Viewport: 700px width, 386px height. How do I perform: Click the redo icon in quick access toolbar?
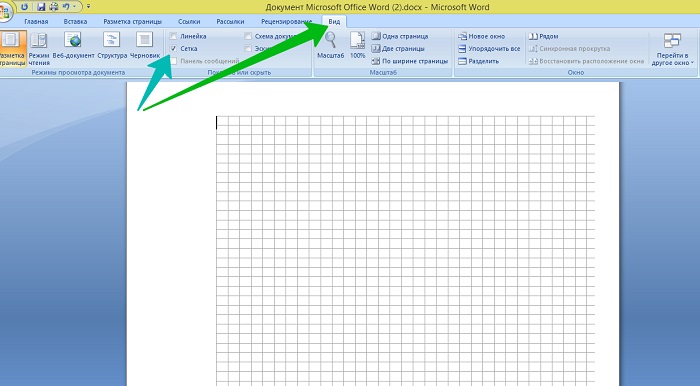click(x=25, y=7)
